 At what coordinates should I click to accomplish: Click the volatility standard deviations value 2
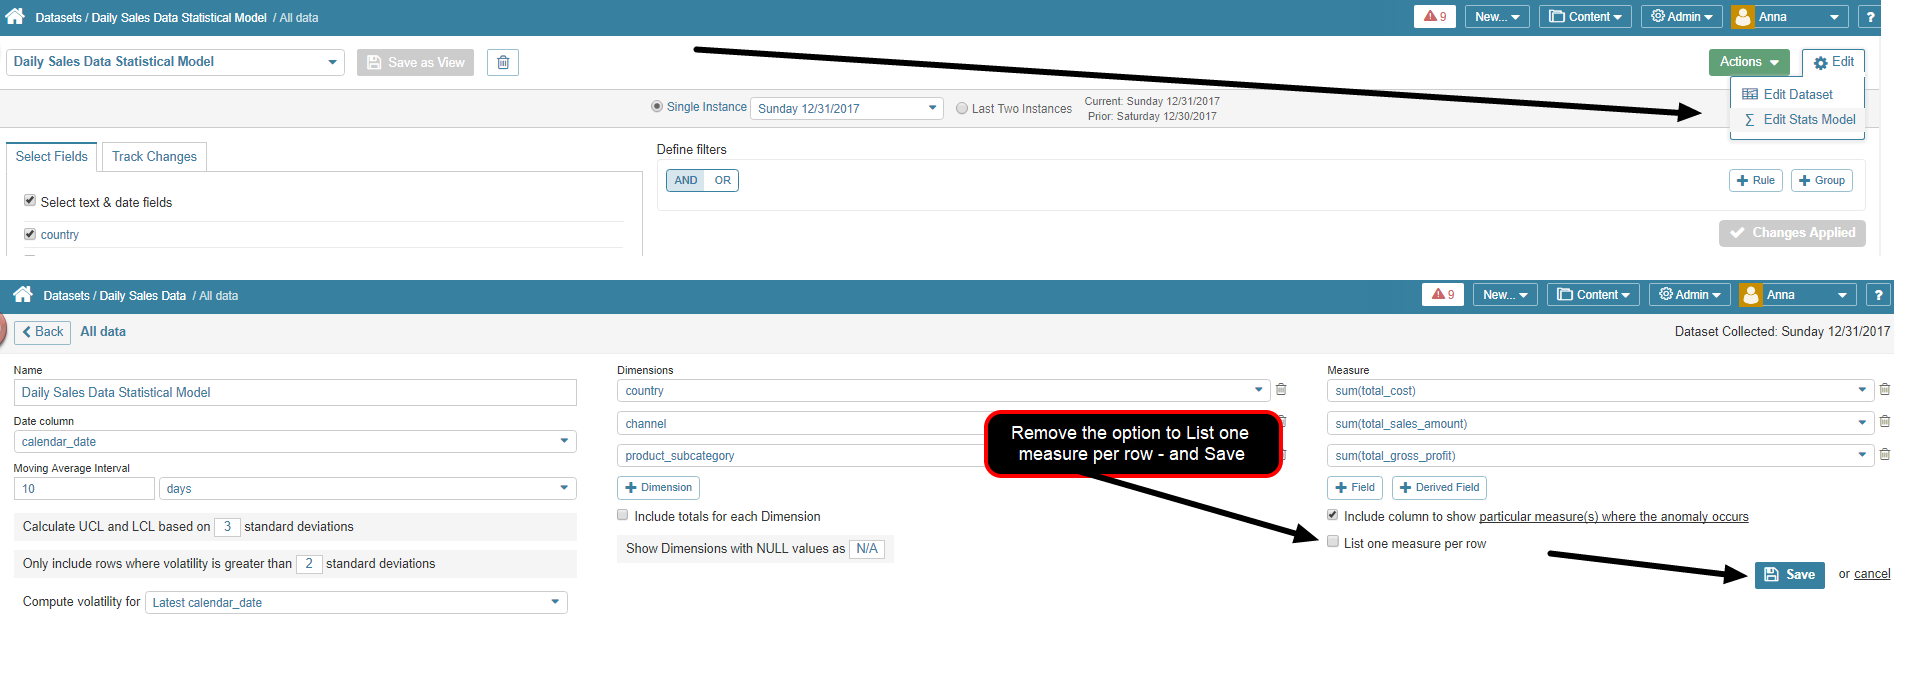309,563
